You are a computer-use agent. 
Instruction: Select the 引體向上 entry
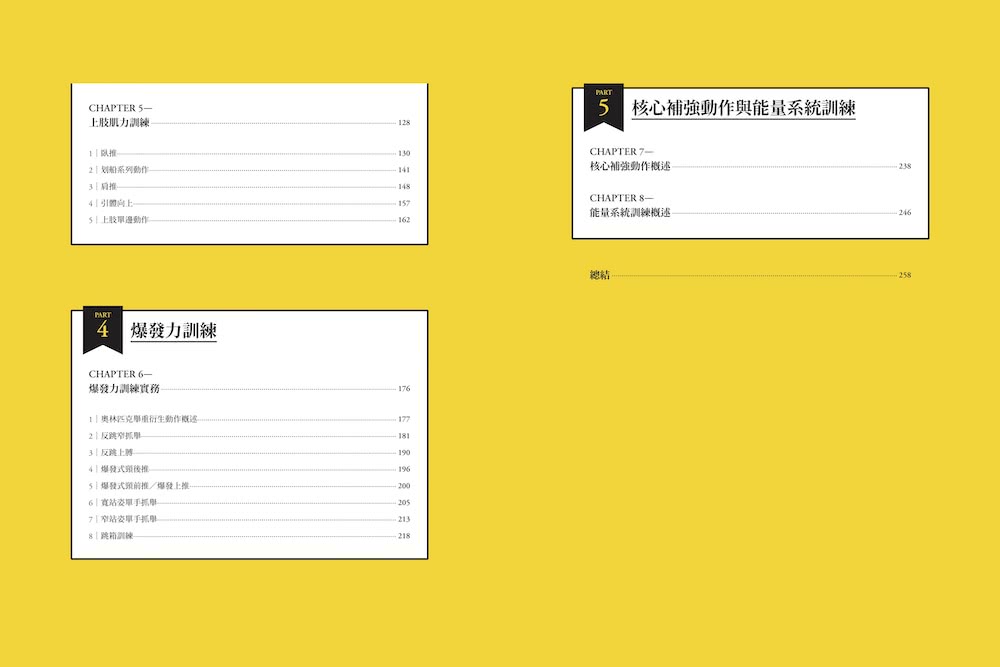116,203
